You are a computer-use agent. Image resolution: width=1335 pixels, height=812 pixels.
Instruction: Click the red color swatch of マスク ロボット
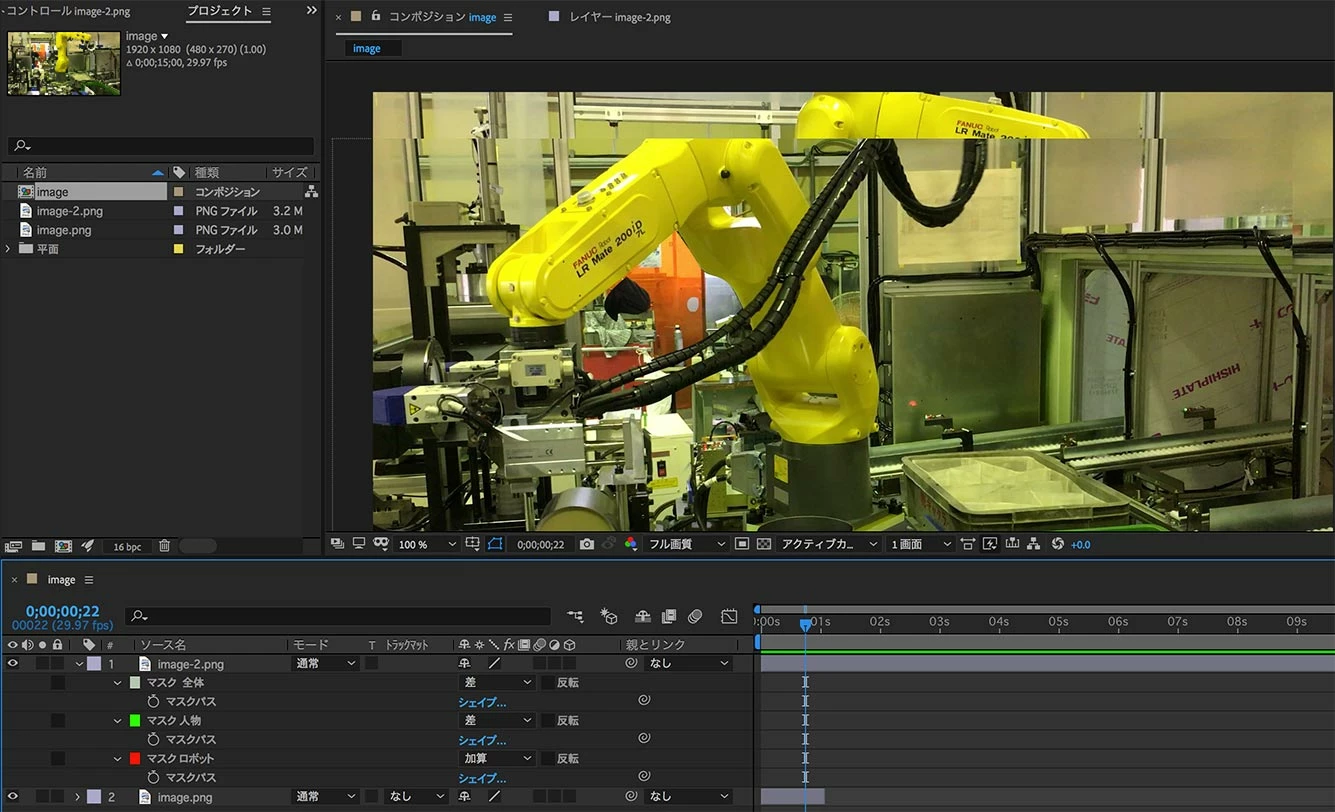click(135, 759)
